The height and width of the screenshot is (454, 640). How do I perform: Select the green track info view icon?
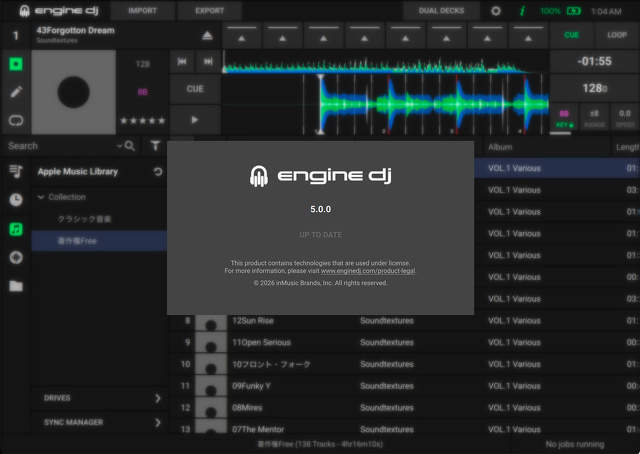pos(16,64)
